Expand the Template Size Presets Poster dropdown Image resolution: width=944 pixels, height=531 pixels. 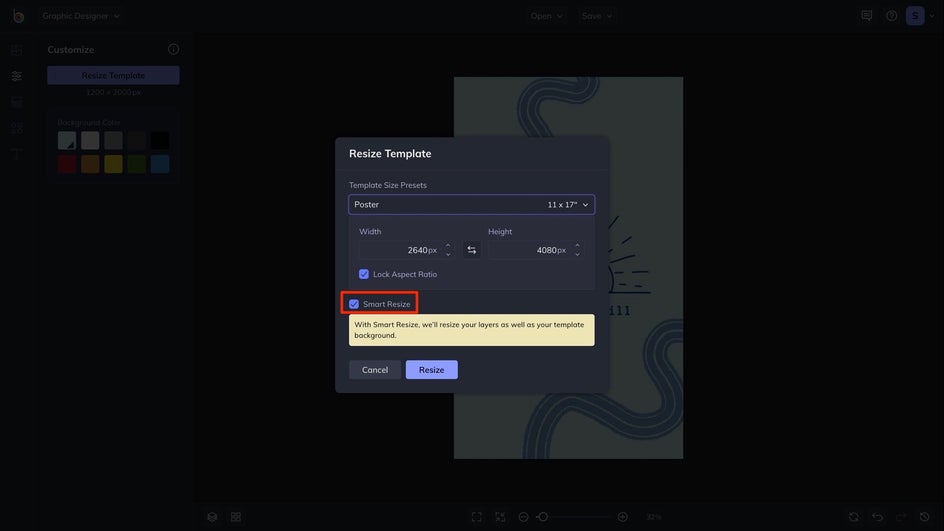tap(471, 204)
